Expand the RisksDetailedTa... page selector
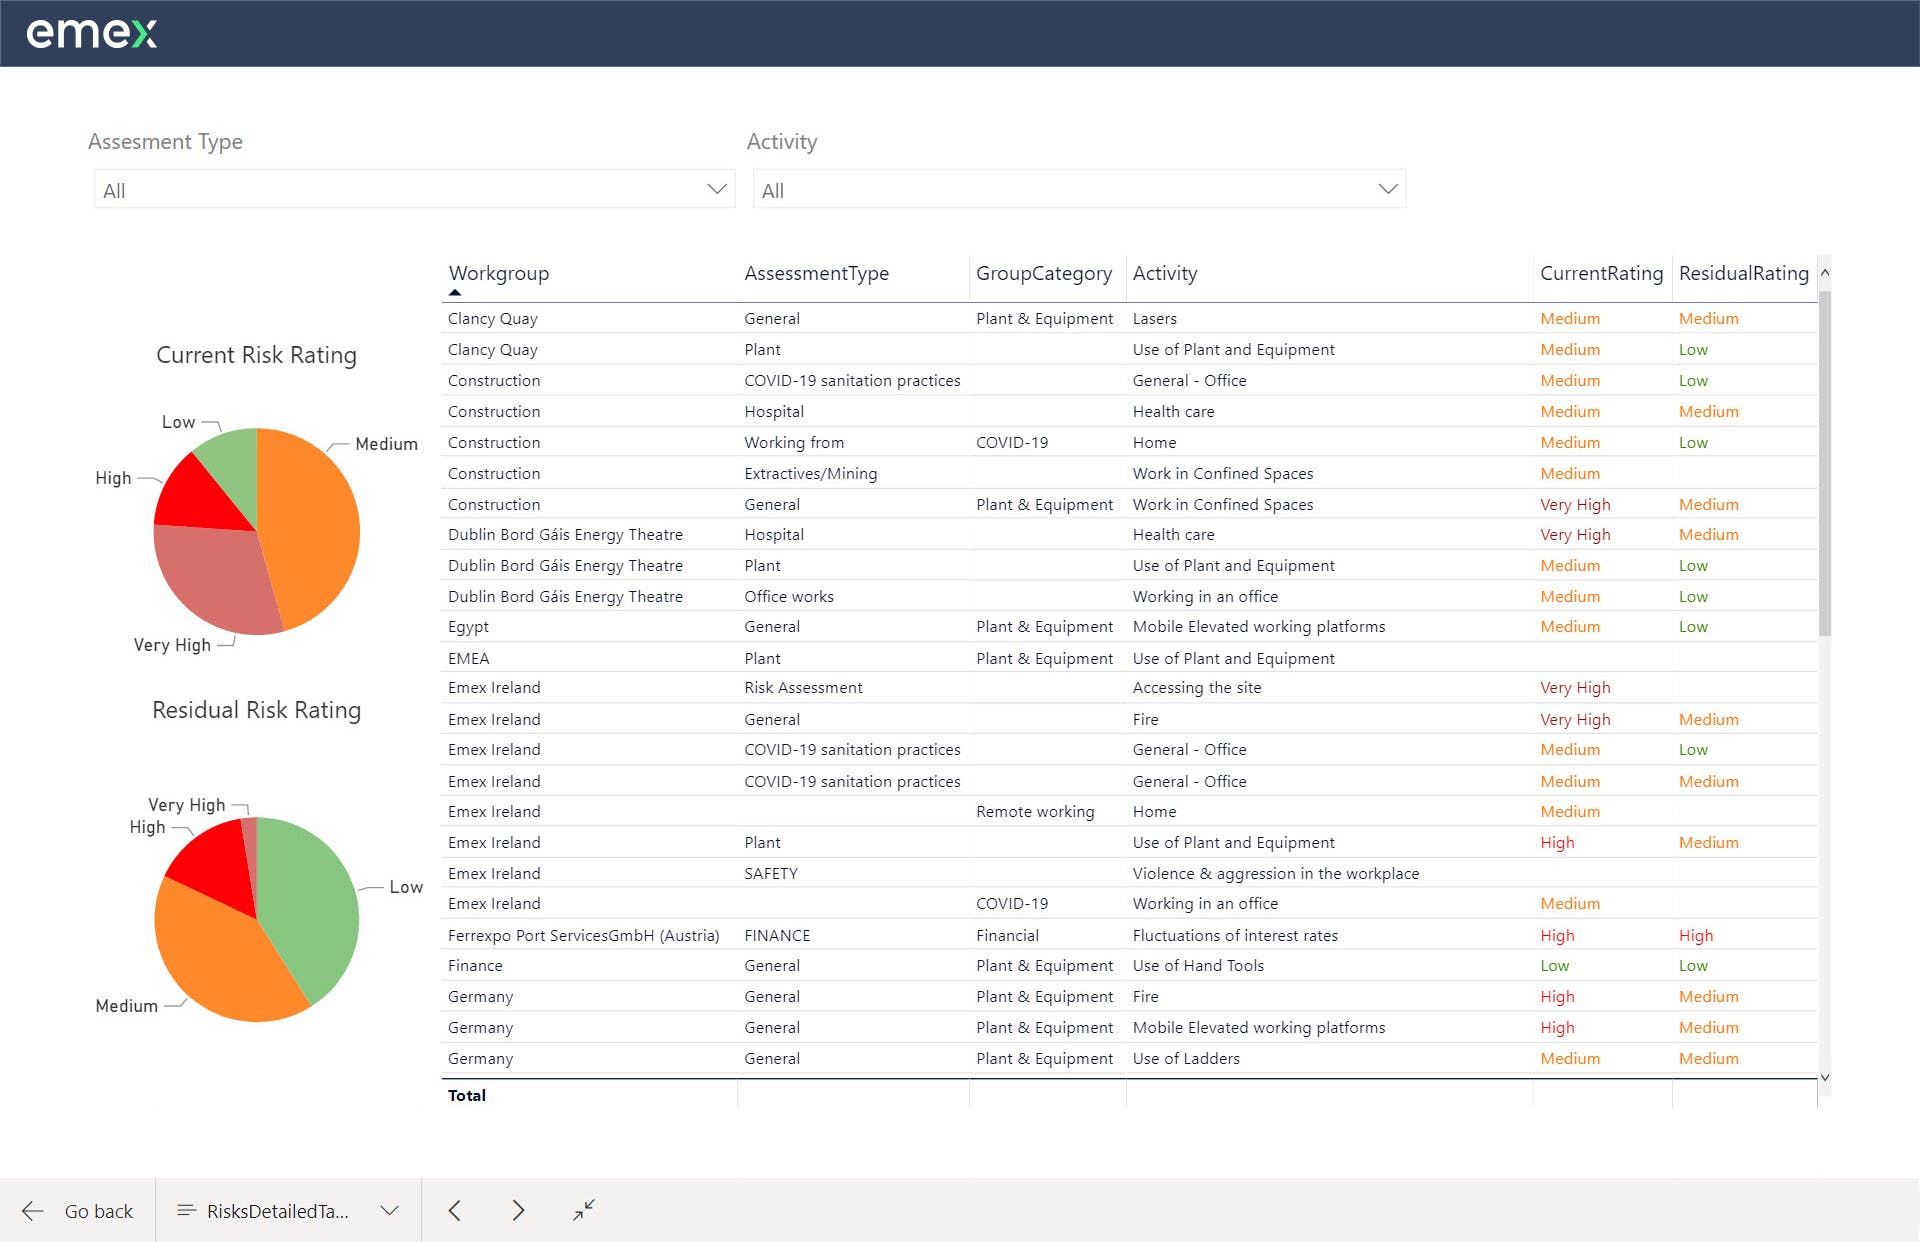1920x1242 pixels. [389, 1211]
